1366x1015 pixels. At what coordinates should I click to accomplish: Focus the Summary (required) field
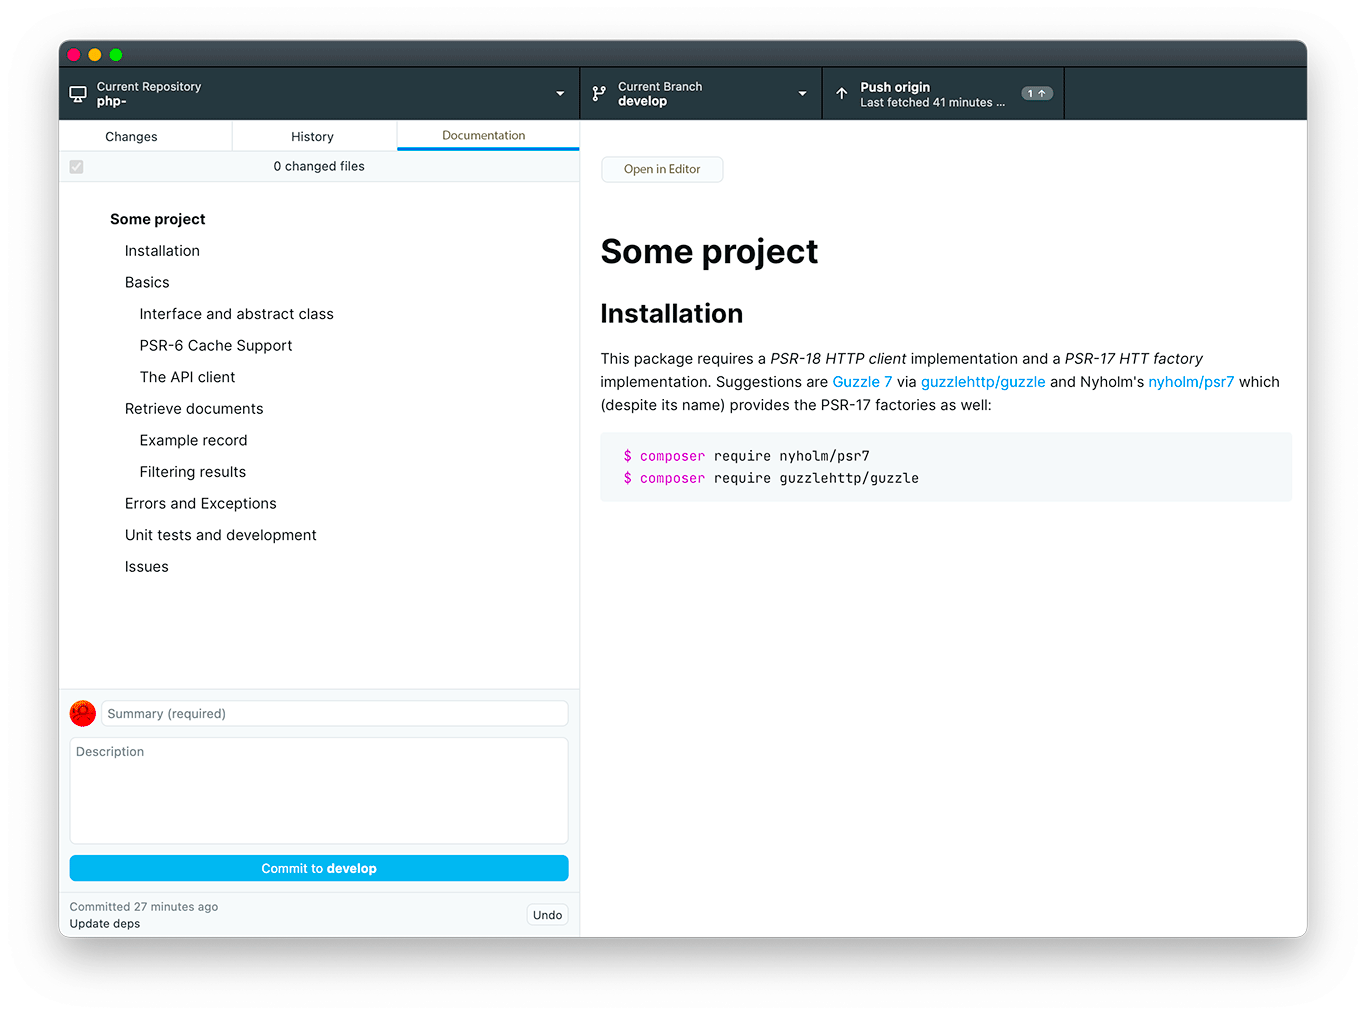click(x=335, y=713)
